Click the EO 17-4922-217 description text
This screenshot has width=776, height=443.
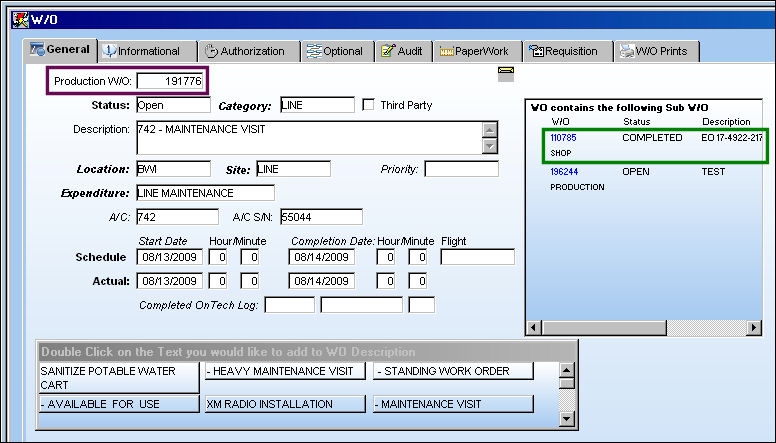point(732,138)
